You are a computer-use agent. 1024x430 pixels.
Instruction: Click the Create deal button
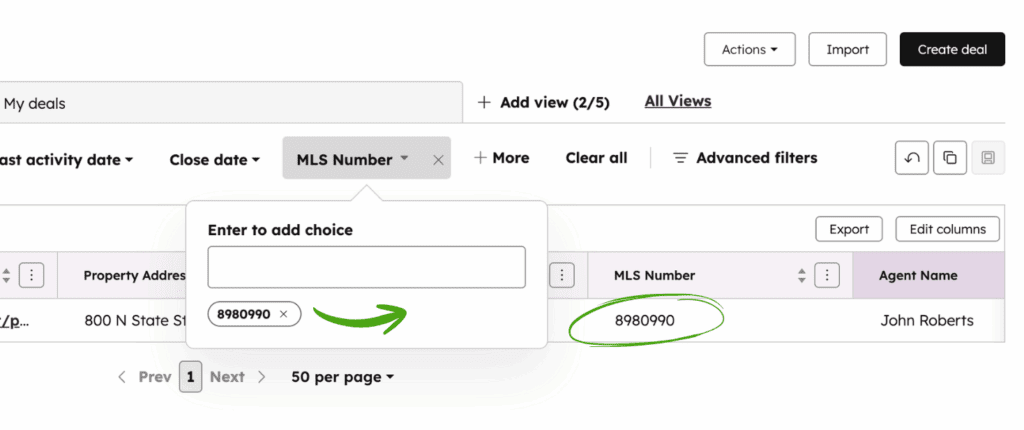pos(951,49)
